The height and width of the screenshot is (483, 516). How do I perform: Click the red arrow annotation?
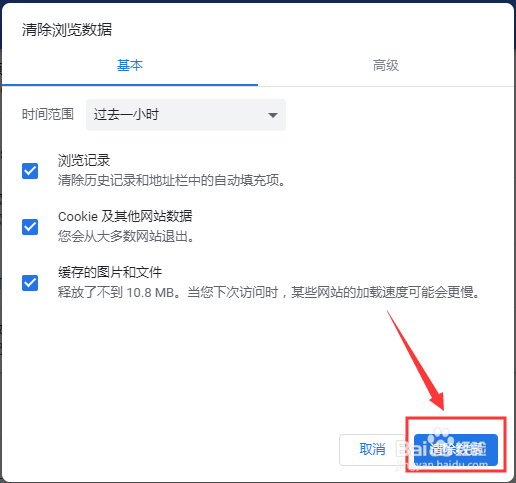[x=416, y=361]
